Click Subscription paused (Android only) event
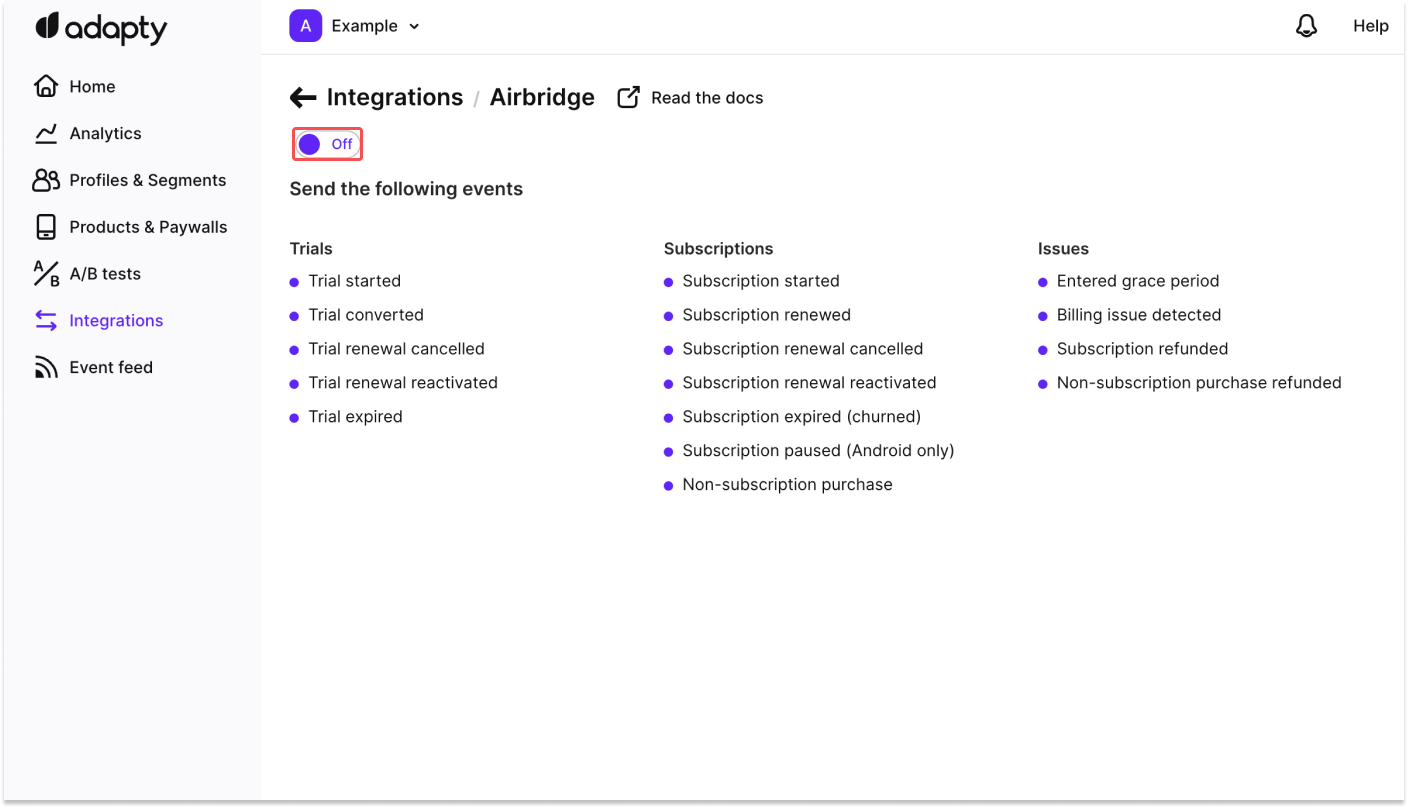 click(x=818, y=451)
